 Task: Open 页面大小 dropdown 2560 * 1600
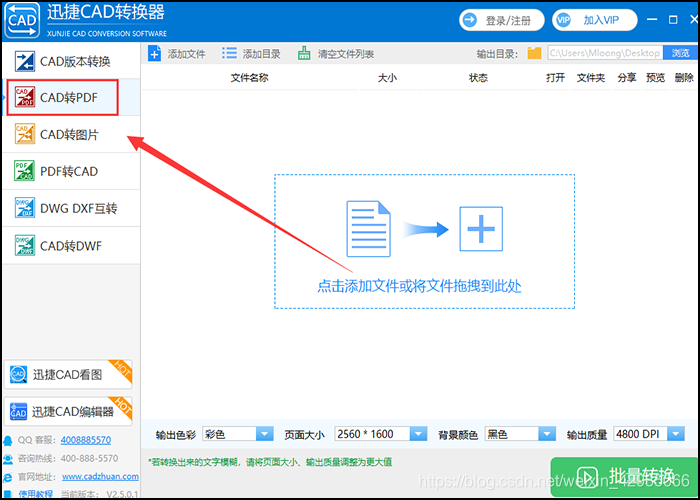tap(381, 434)
